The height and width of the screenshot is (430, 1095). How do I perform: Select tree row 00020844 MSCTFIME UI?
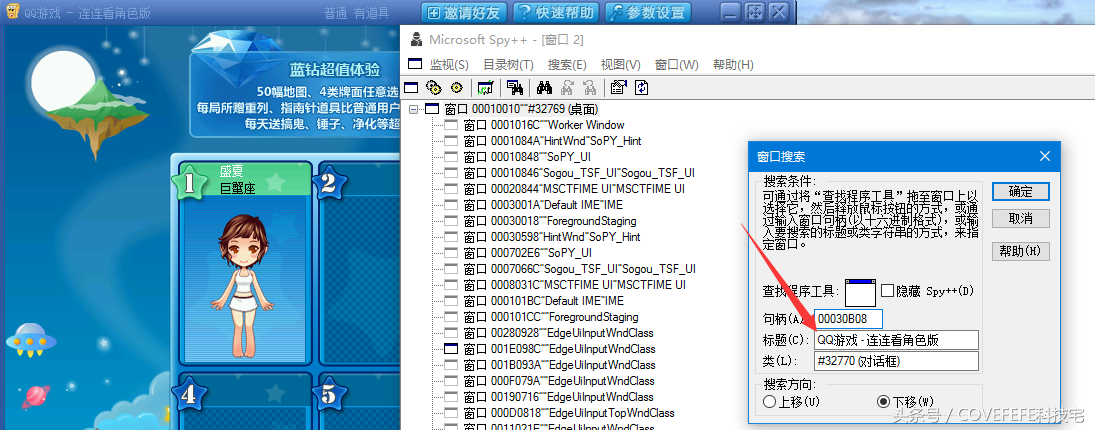coord(573,189)
